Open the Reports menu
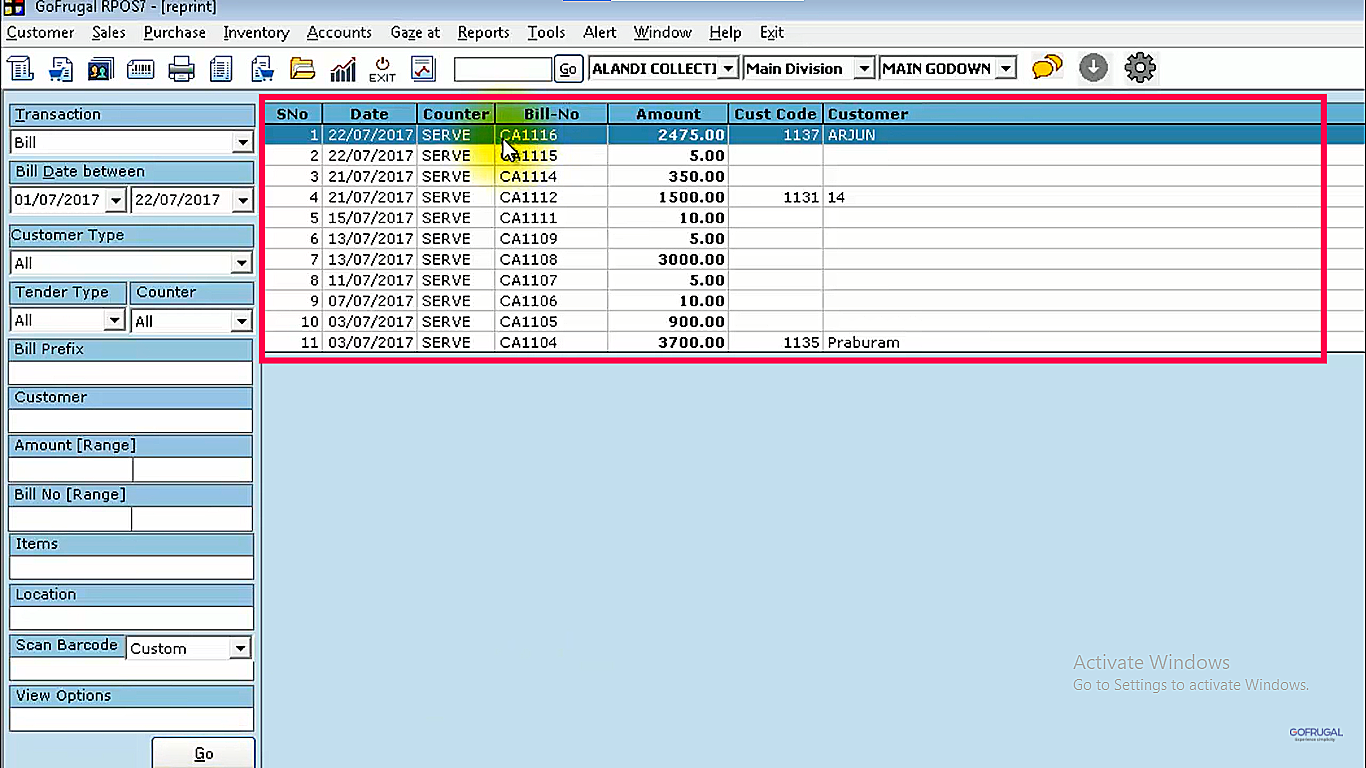 pos(484,32)
